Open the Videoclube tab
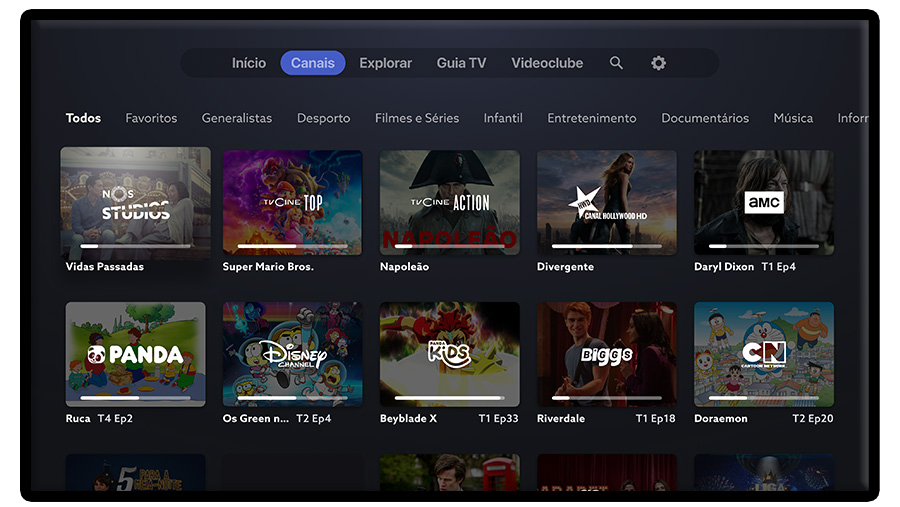The image size is (900, 507). coord(547,63)
